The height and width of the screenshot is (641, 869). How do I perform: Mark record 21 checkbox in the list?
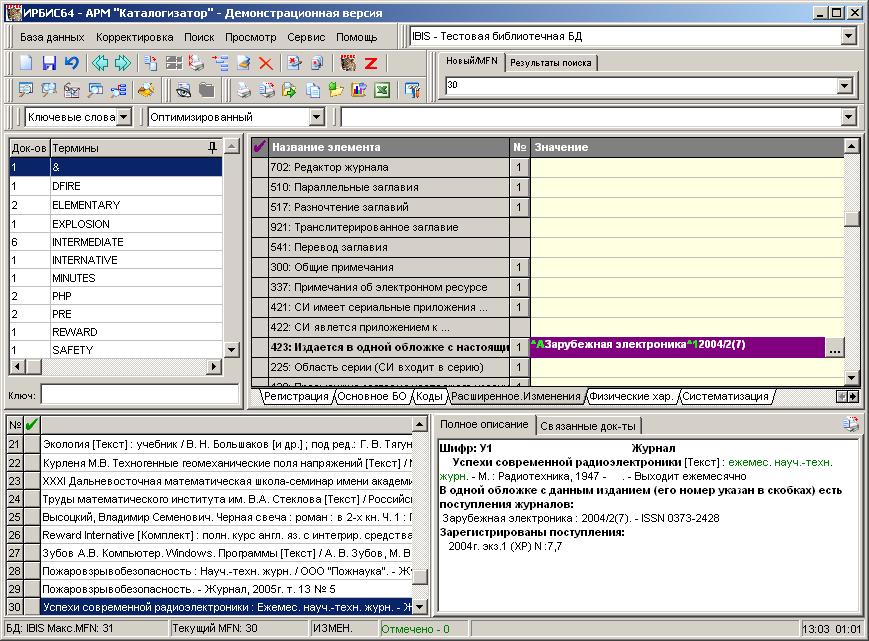tap(32, 444)
